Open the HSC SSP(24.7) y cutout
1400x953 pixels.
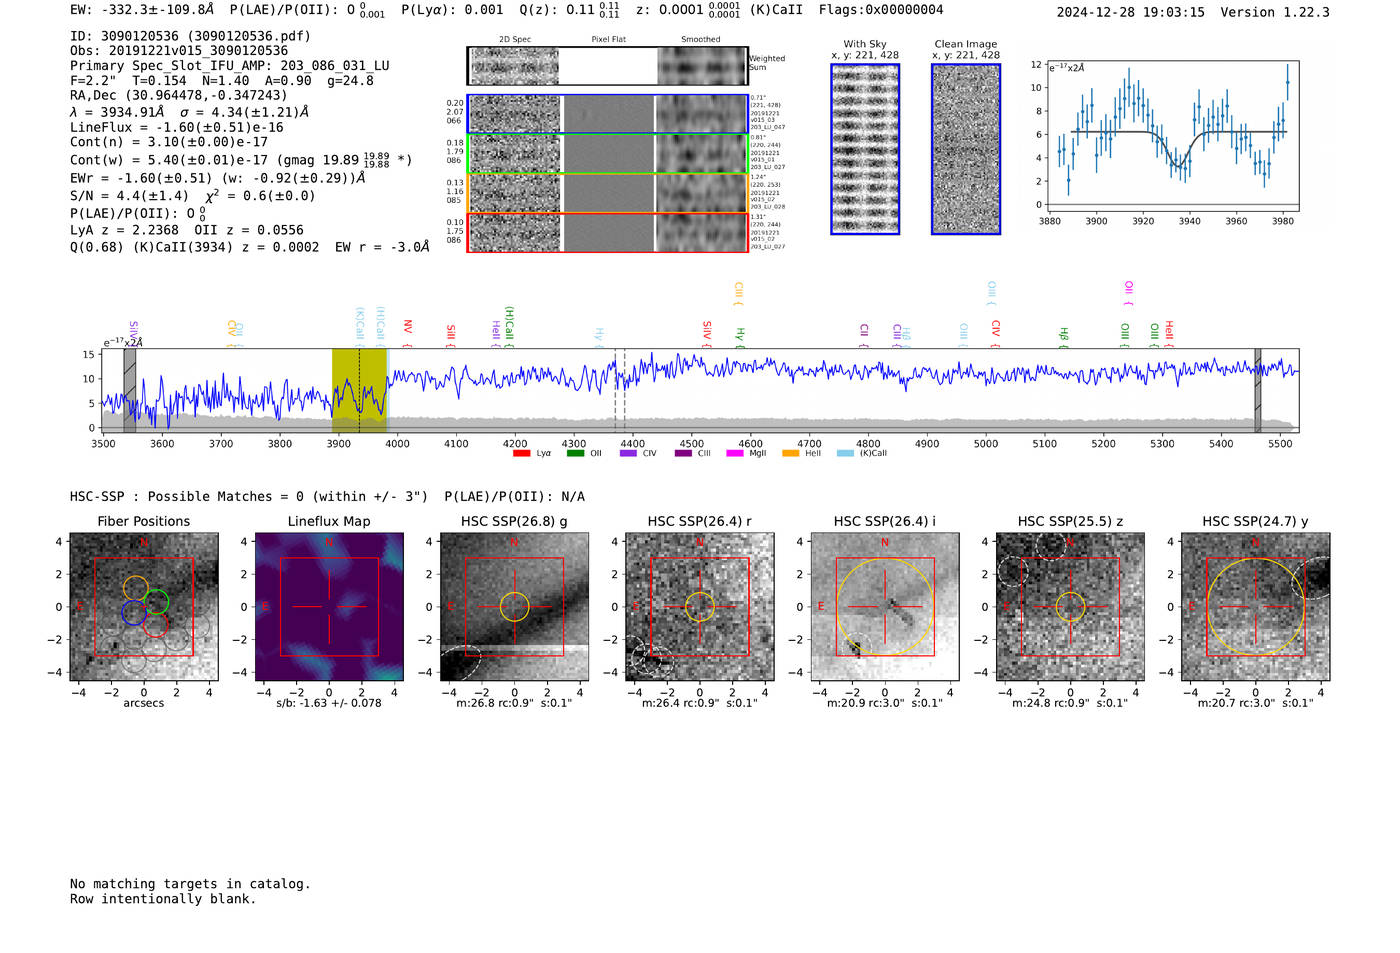1256,607
